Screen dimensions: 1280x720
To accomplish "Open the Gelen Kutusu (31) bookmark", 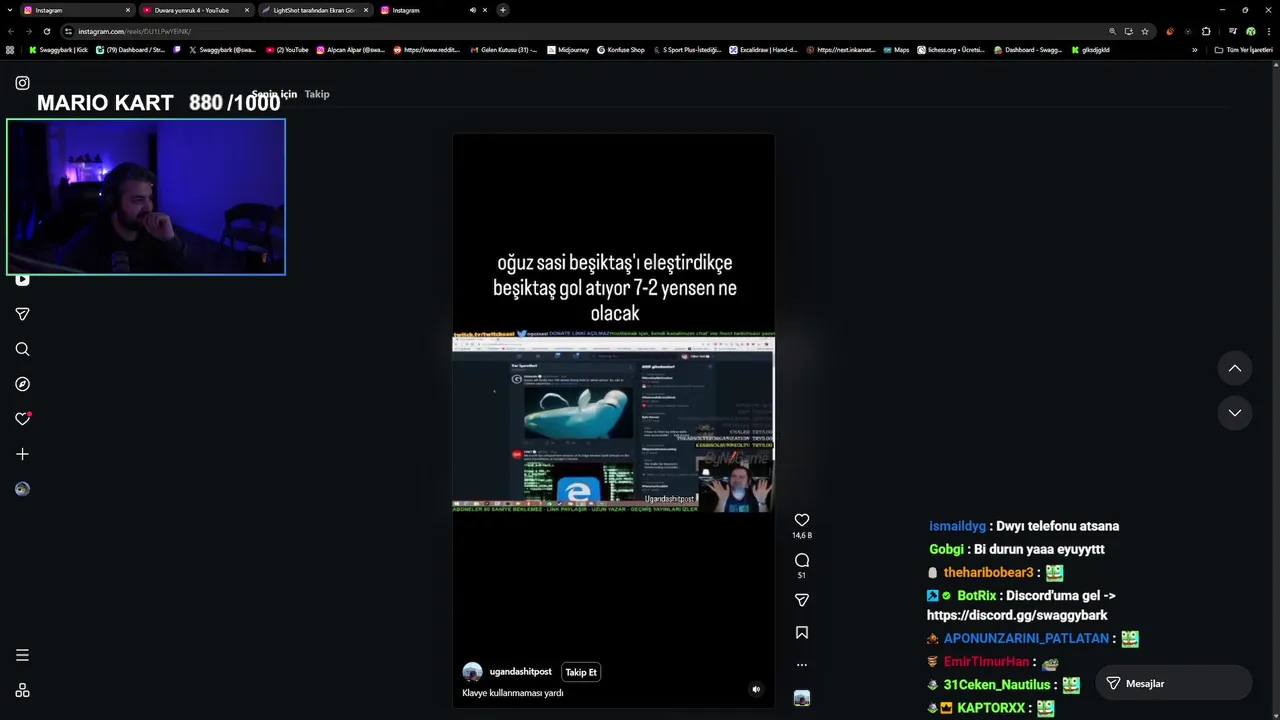I will point(503,50).
